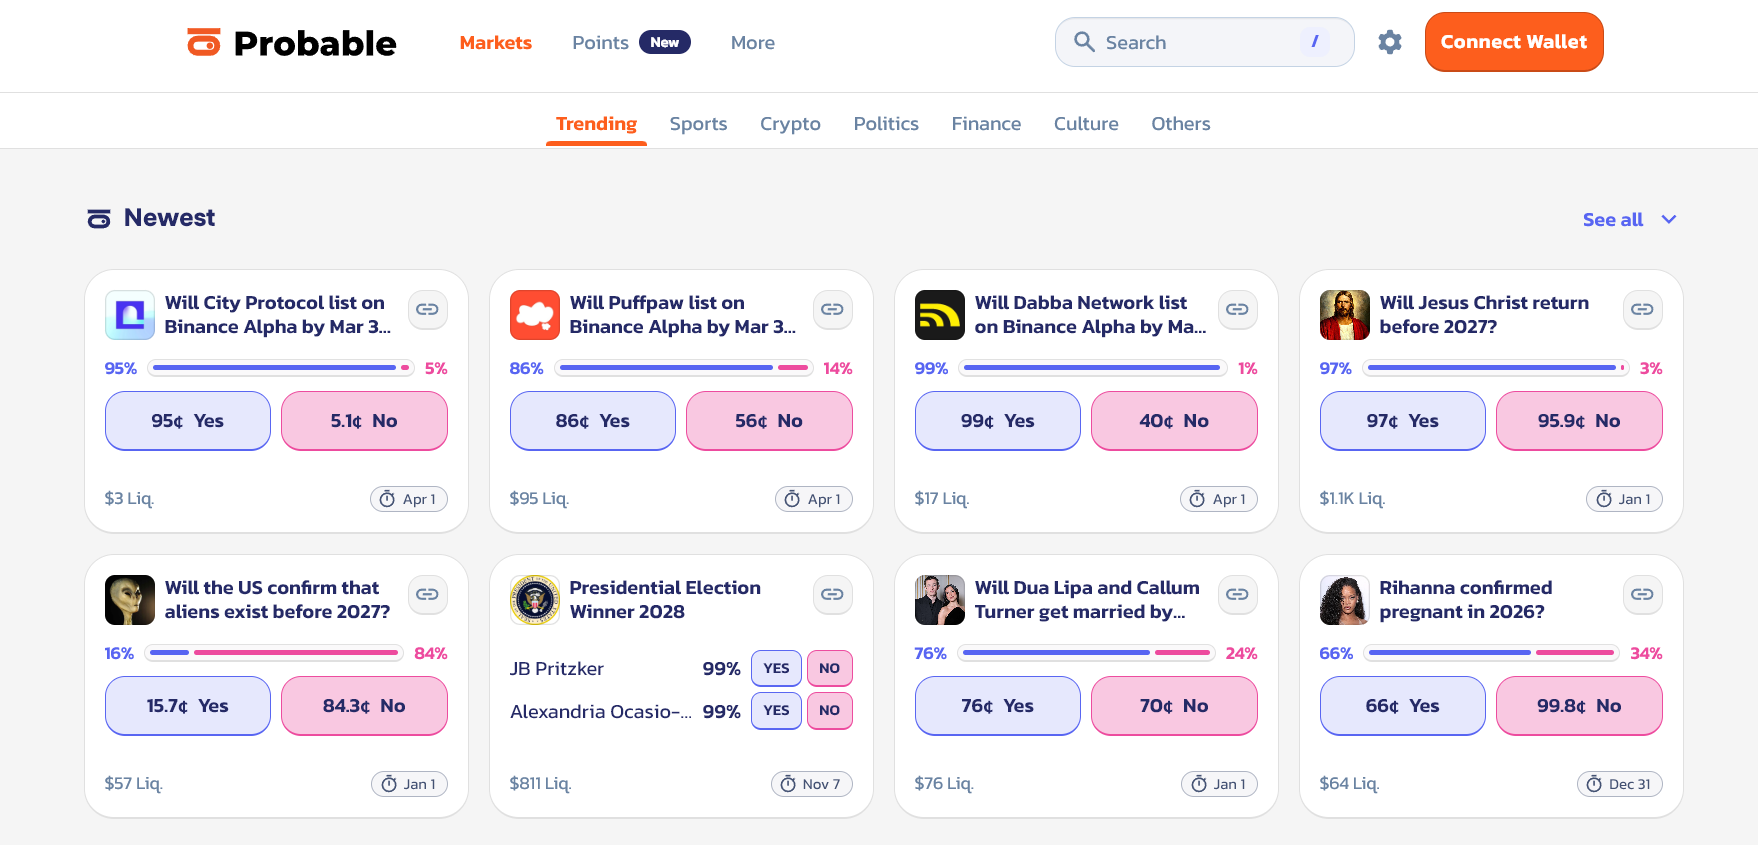Copy link for Presidential Election Winner market
1758x845 pixels.
832,595
